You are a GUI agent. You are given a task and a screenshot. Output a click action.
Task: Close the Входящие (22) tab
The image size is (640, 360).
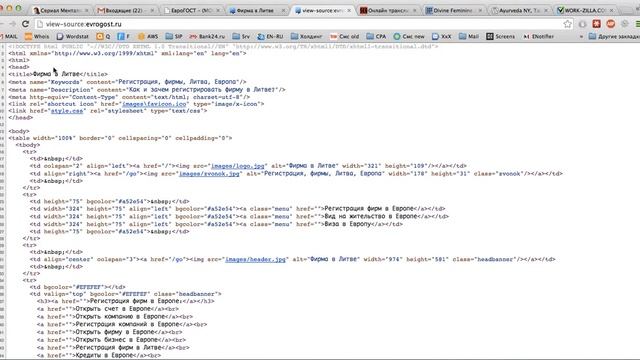click(x=152, y=10)
